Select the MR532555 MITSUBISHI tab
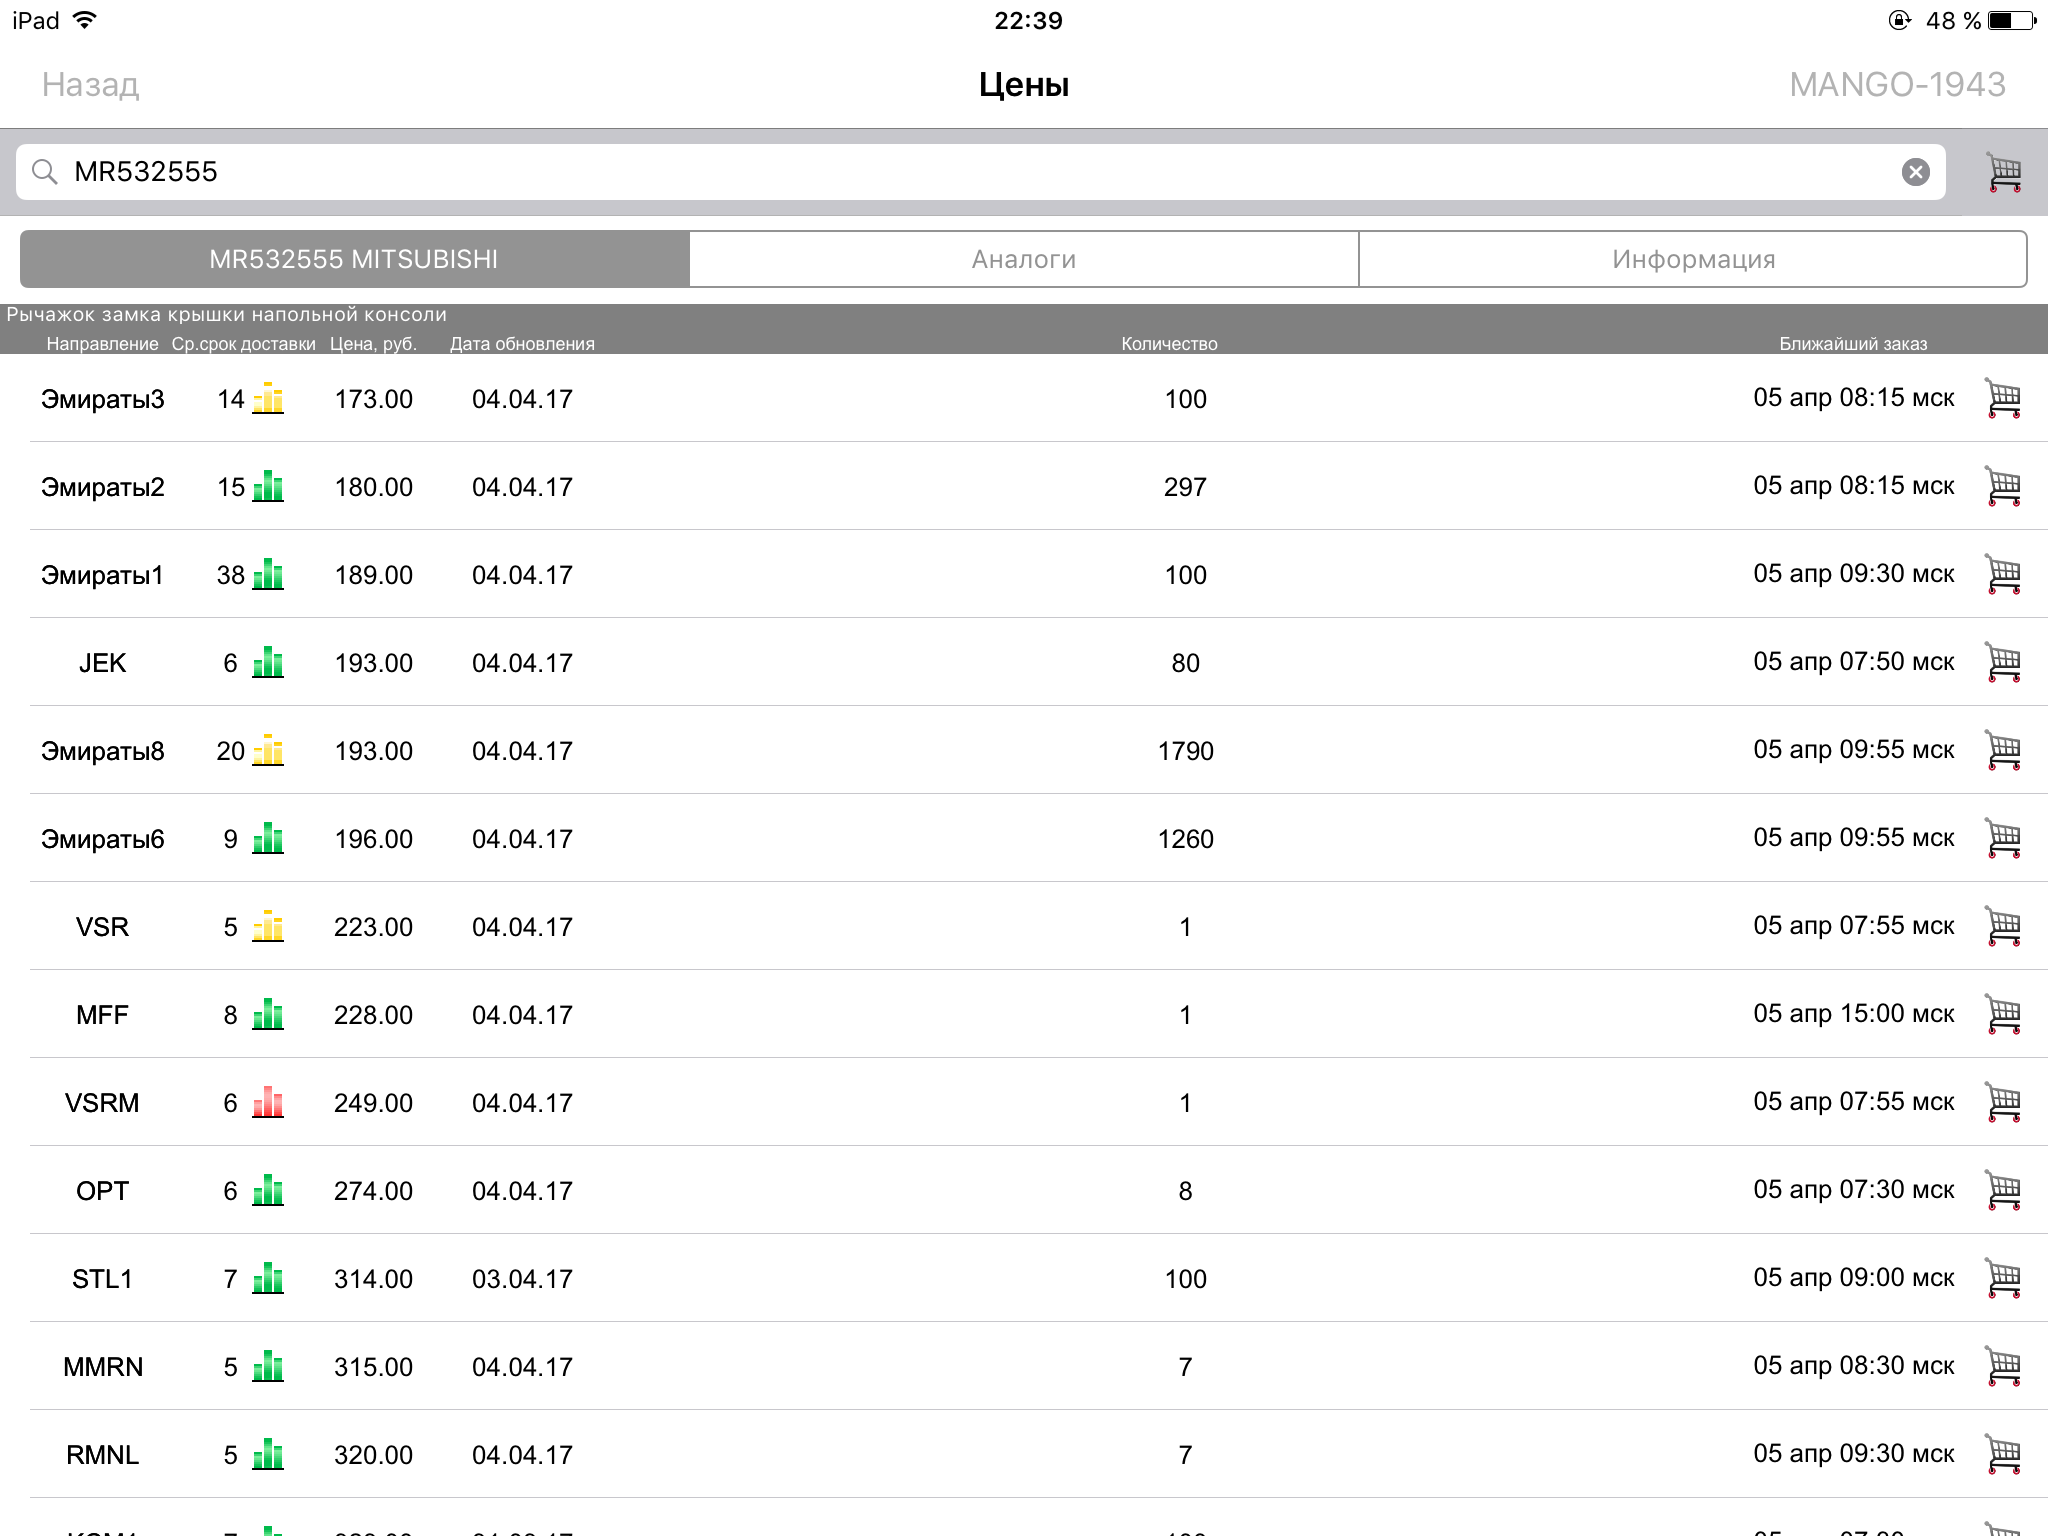The width and height of the screenshot is (2048, 1536). point(354,259)
